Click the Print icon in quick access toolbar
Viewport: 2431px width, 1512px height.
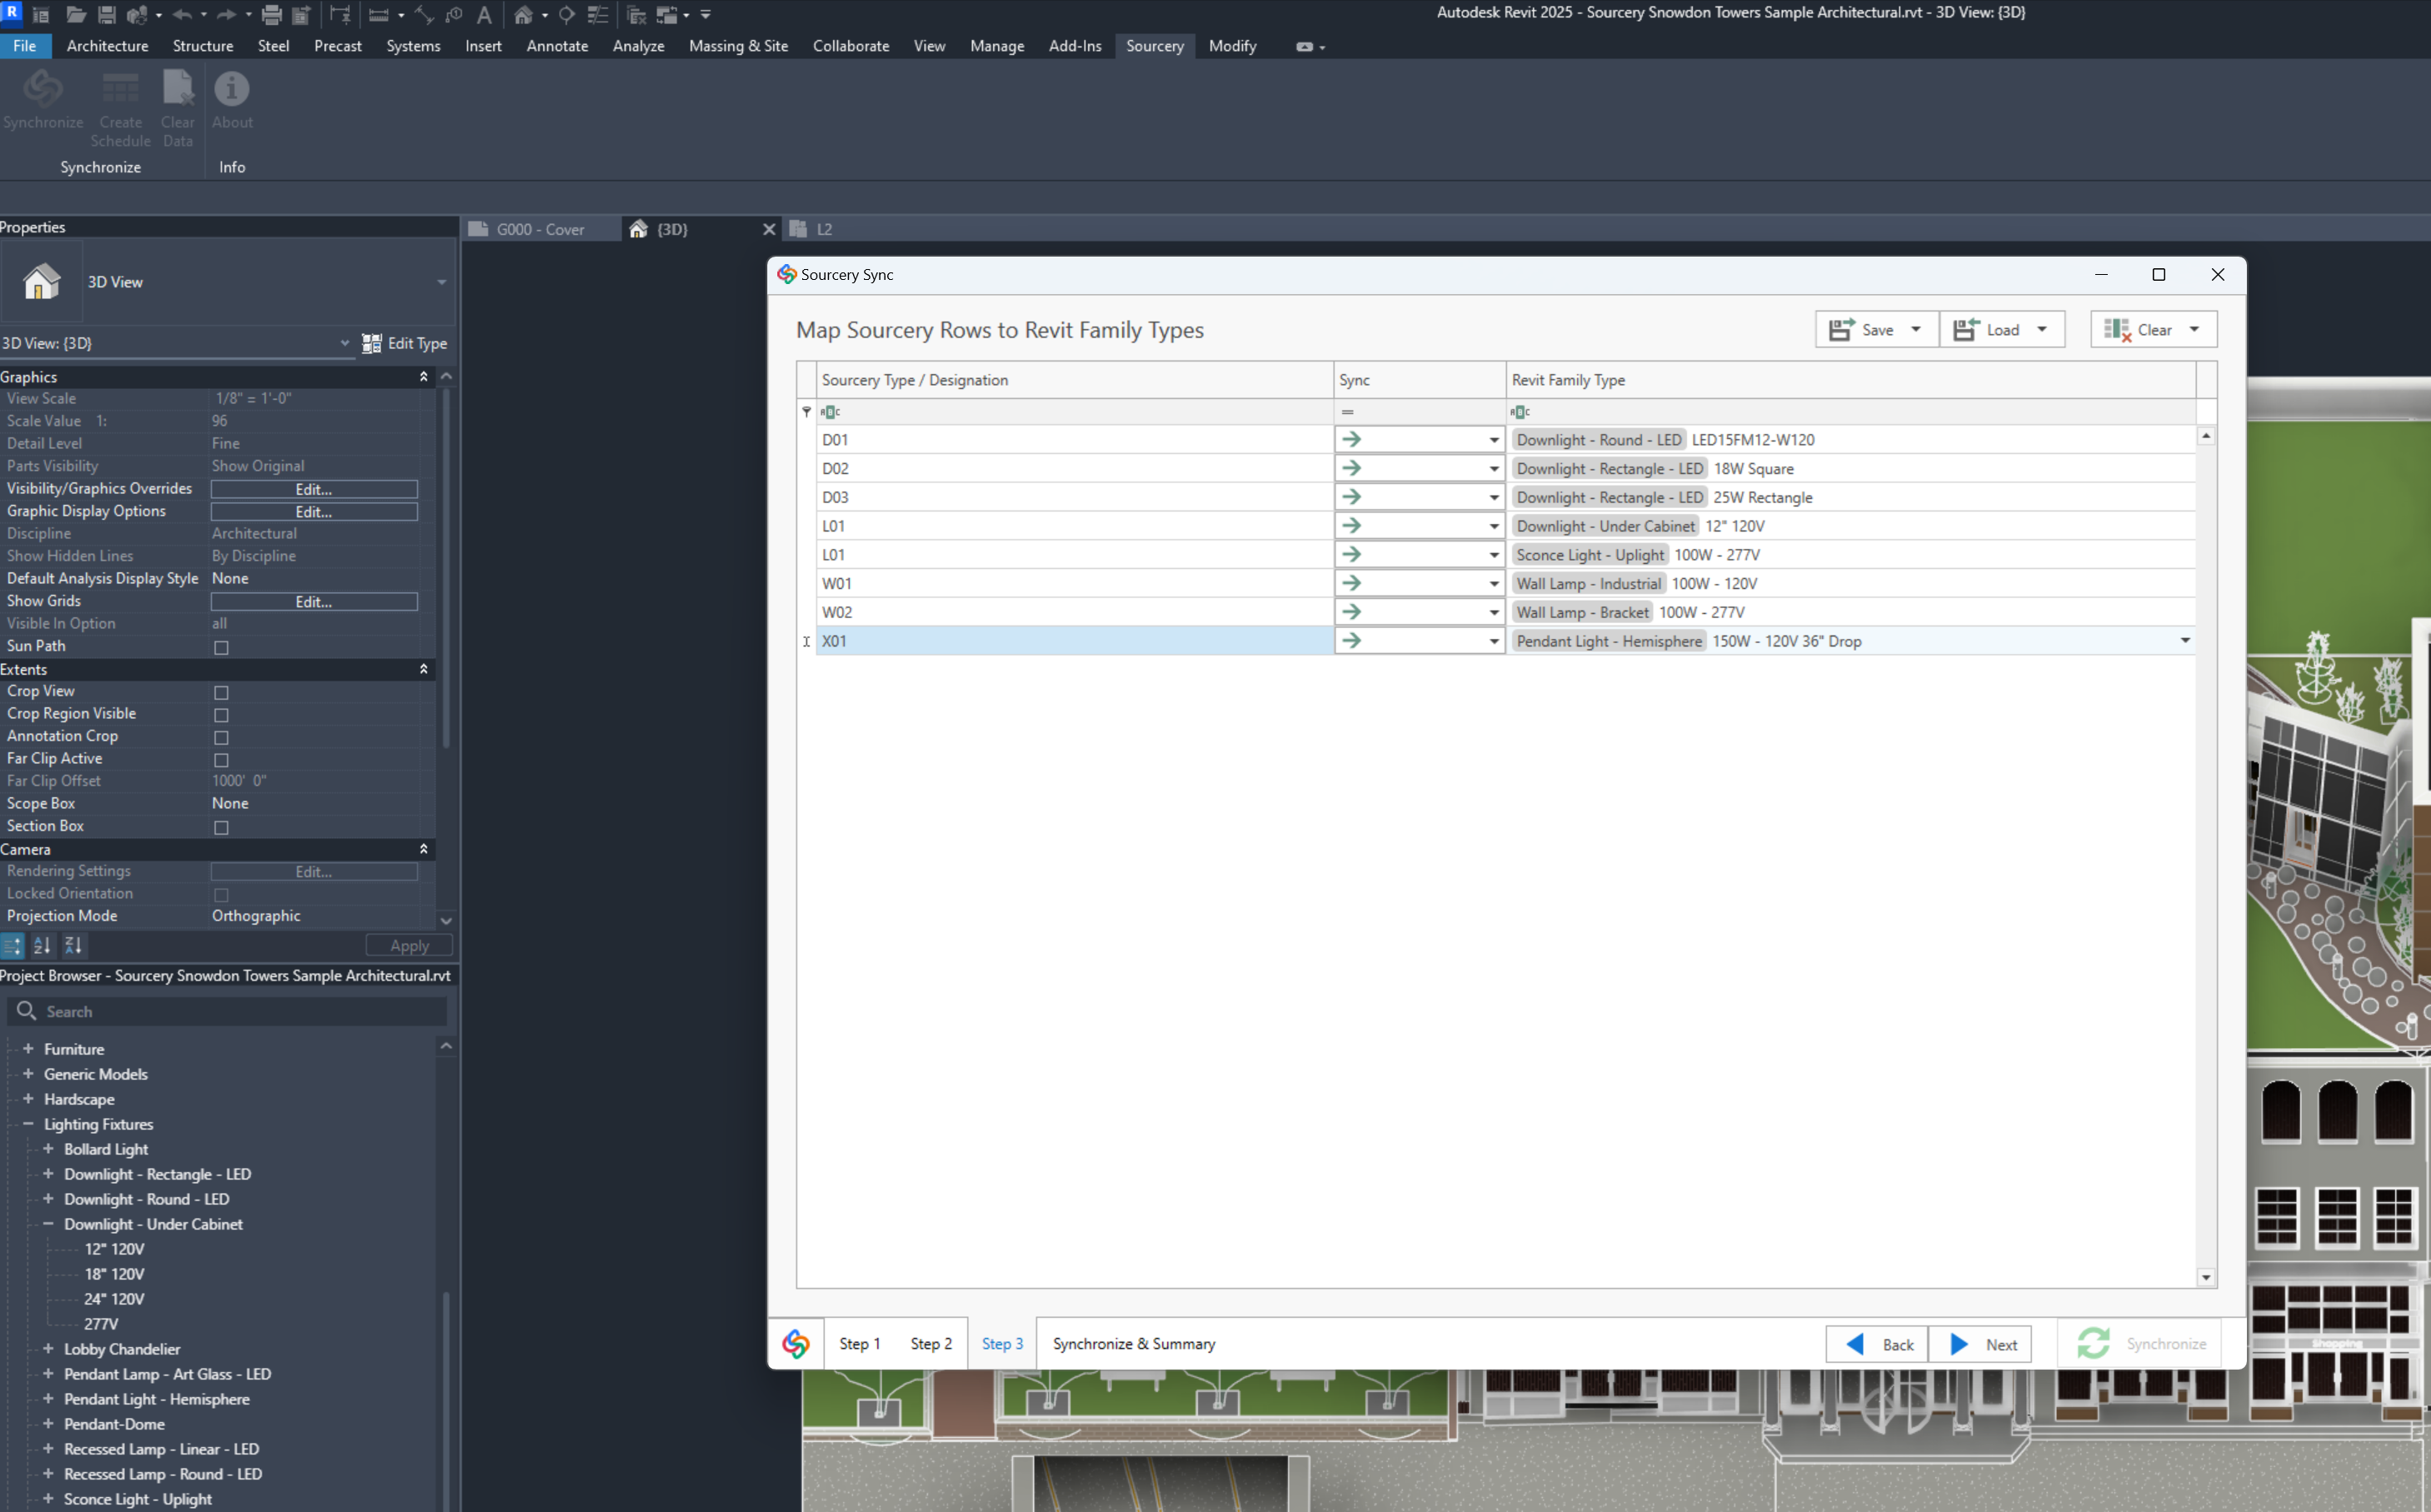(x=271, y=15)
